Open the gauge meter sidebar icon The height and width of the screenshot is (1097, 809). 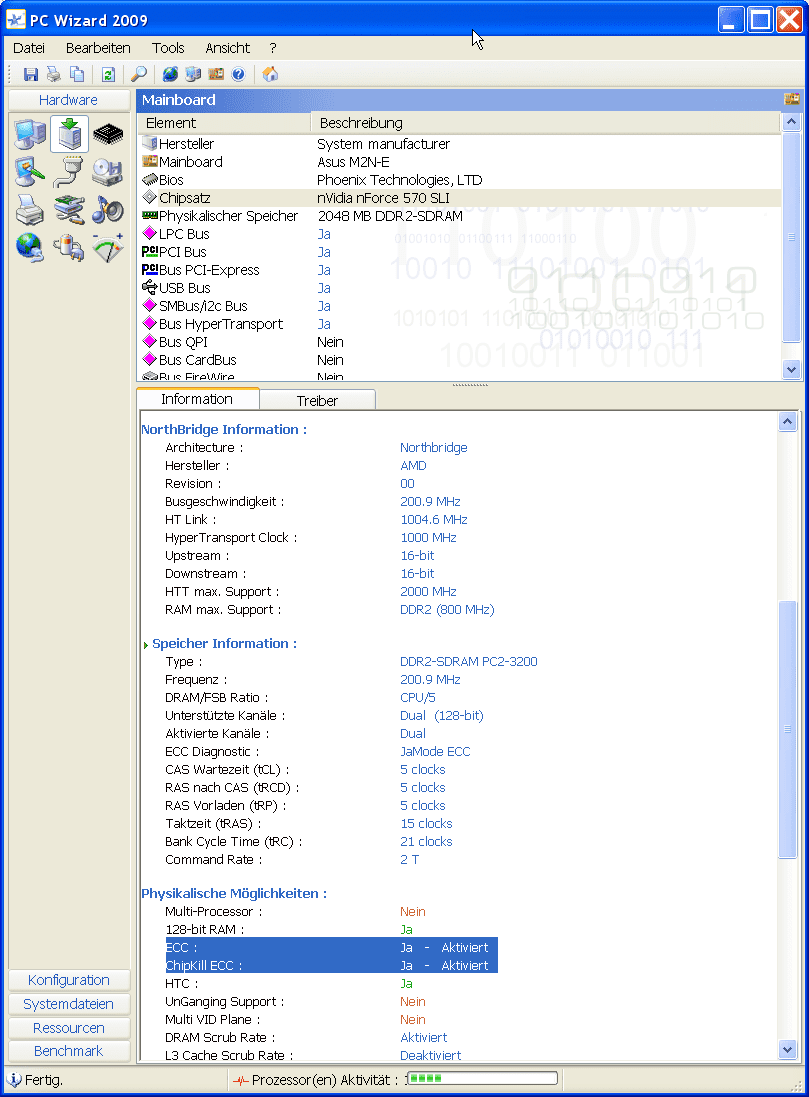[x=108, y=248]
